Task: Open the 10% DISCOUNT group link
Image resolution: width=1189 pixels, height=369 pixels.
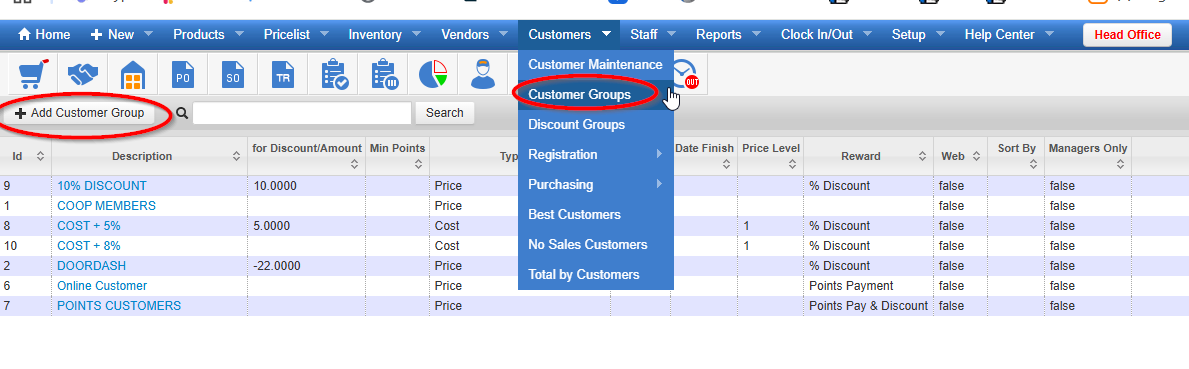Action: coord(102,186)
